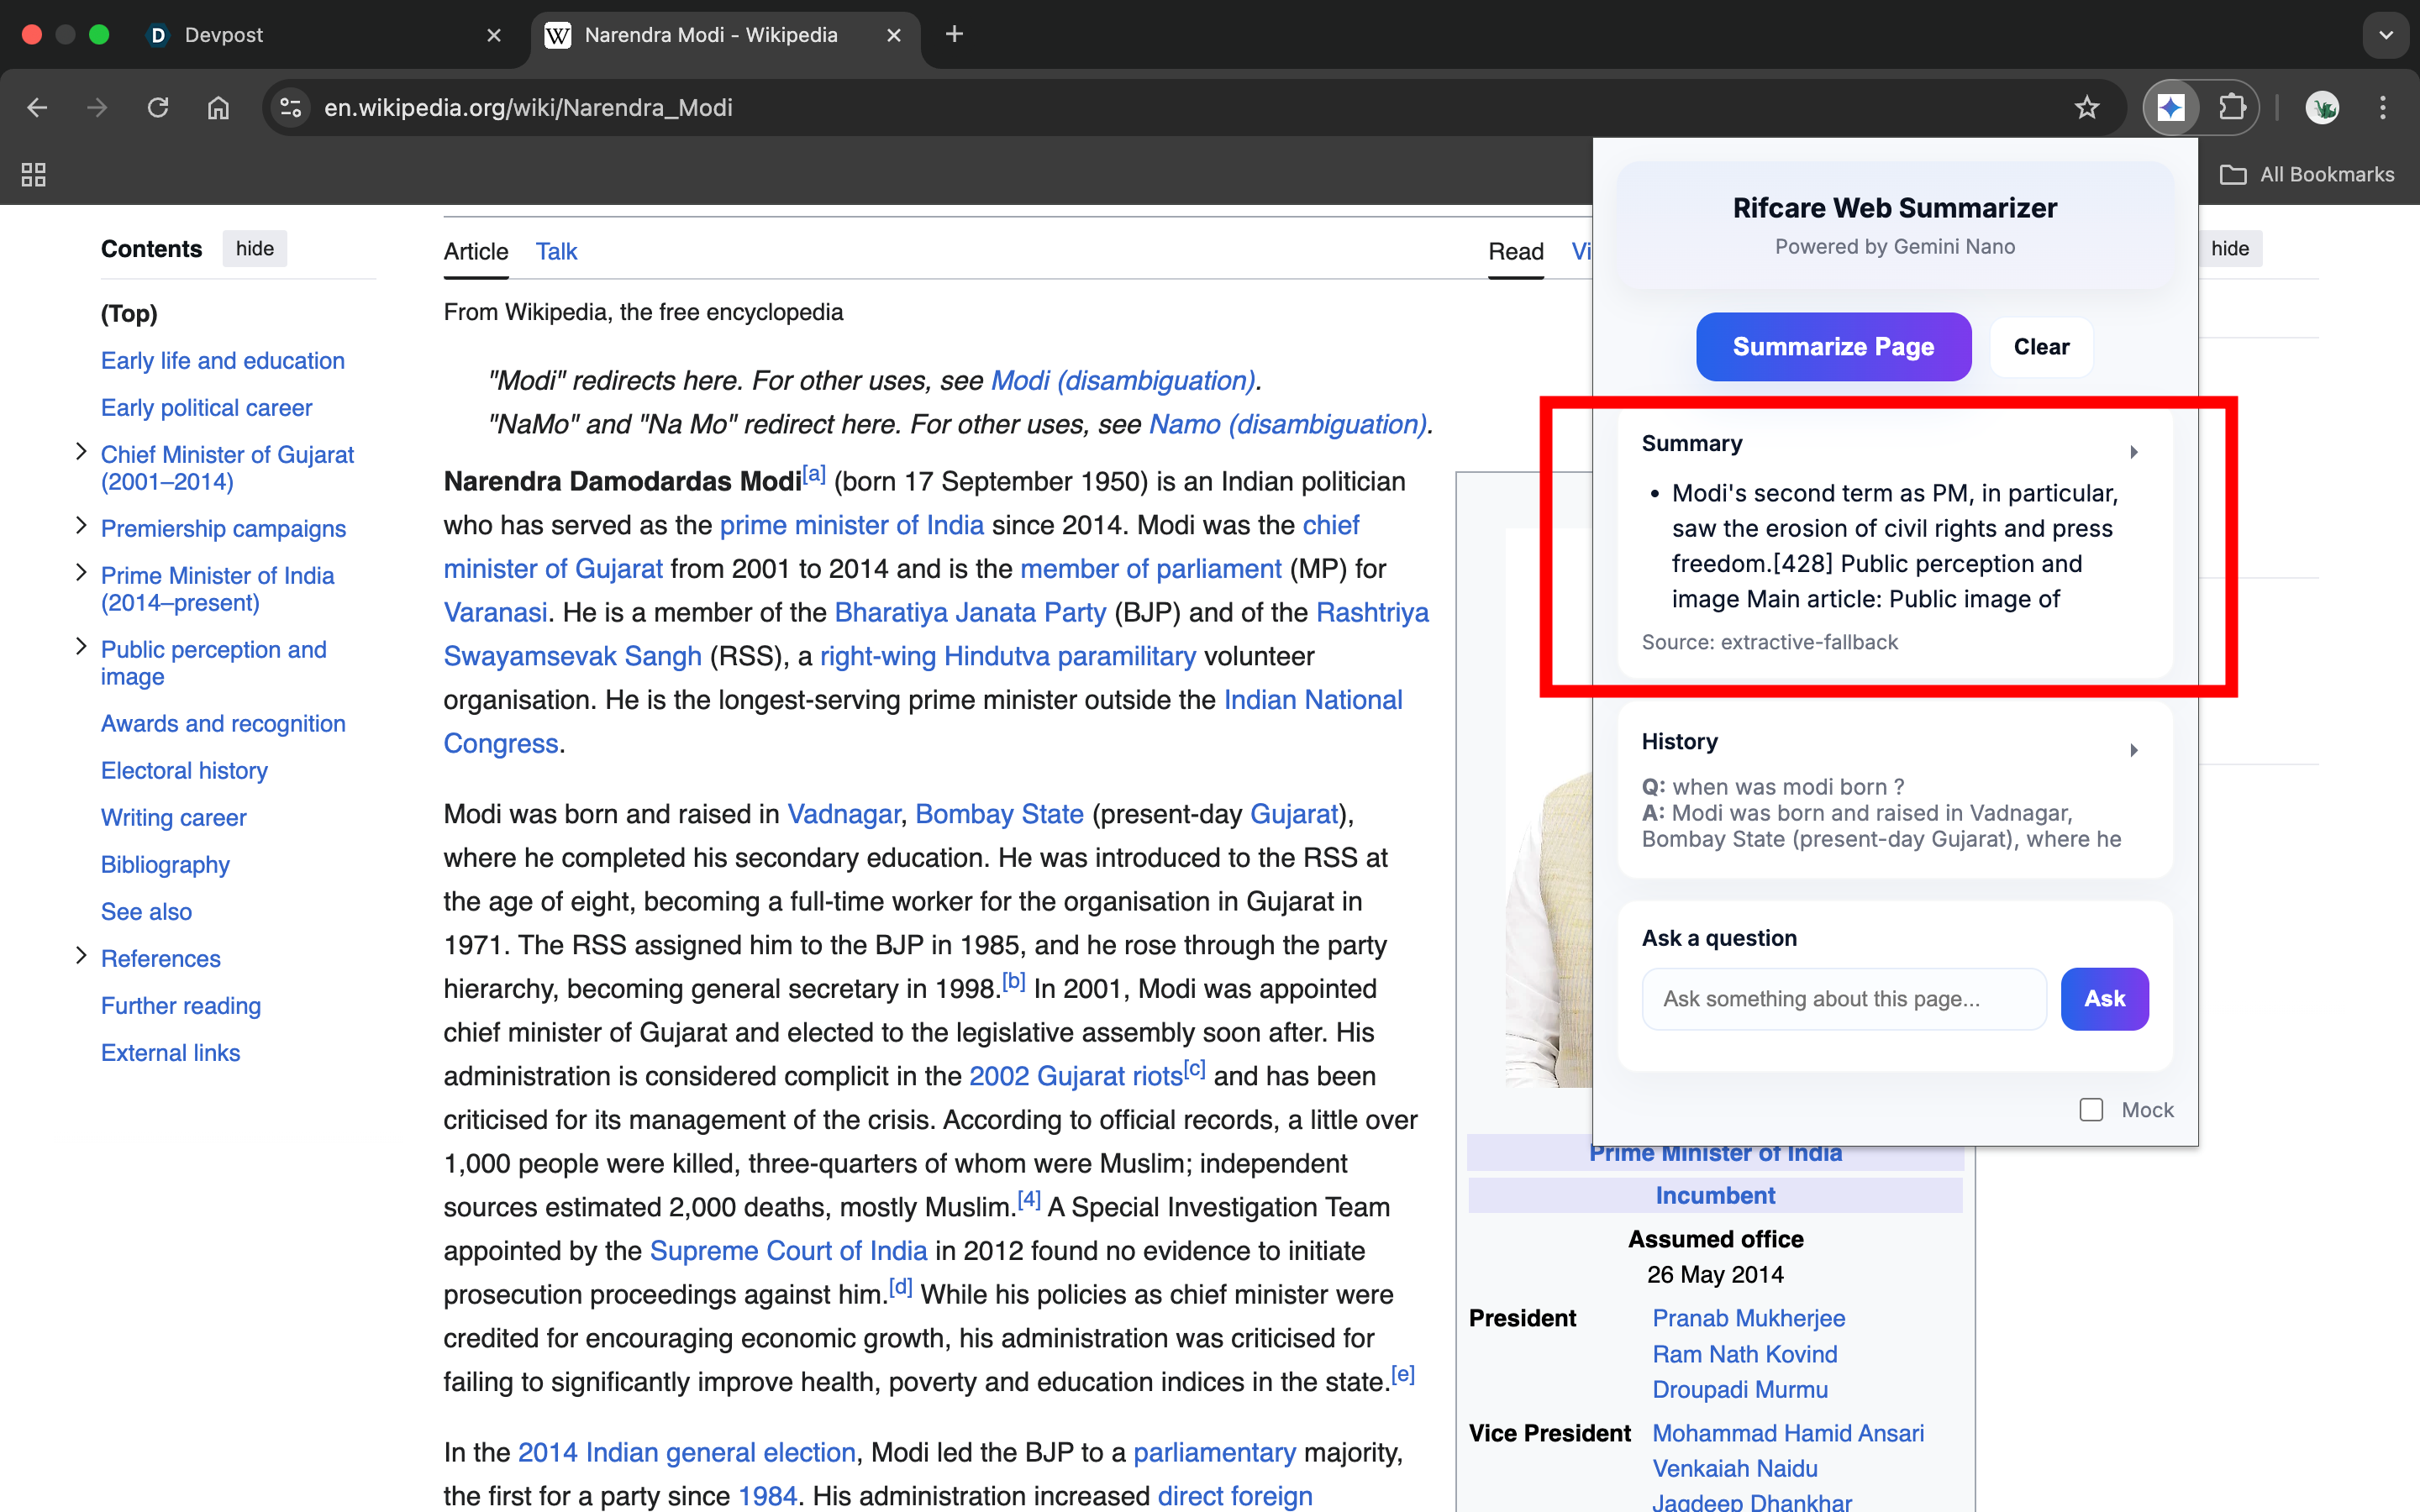
Task: Focus the Ask something about this page field
Action: click(1843, 999)
